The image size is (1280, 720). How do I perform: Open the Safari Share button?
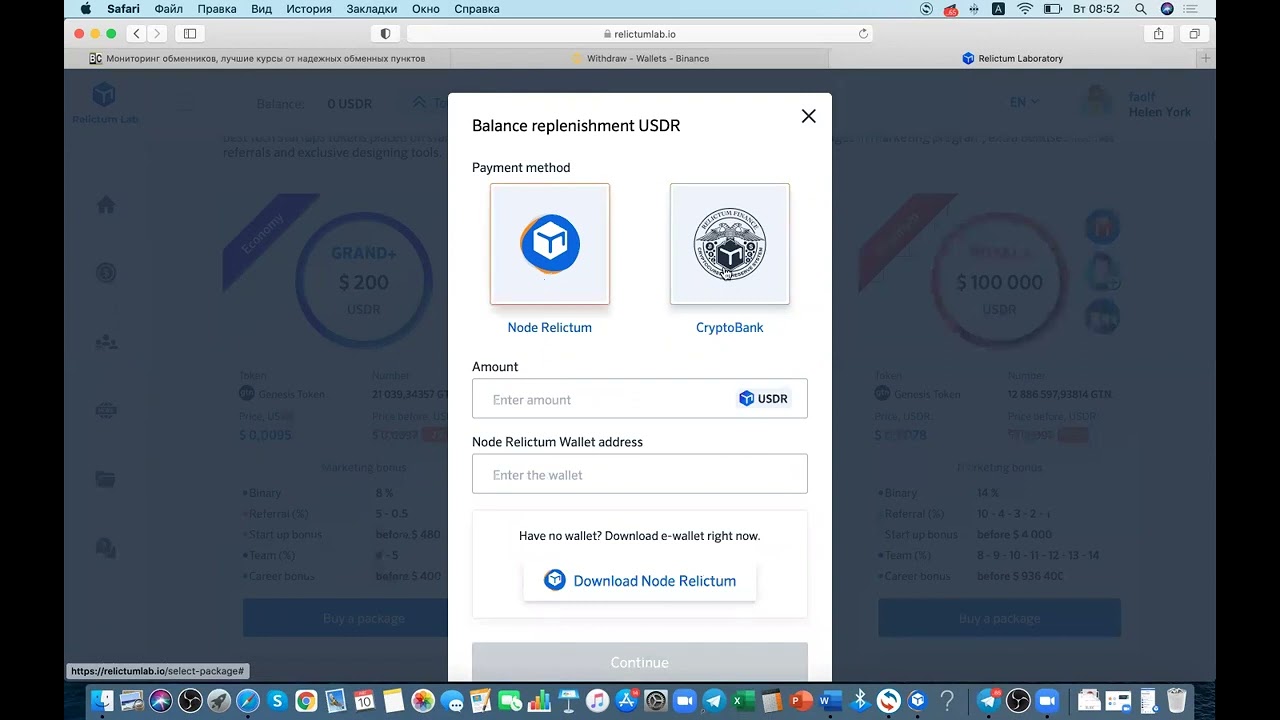tap(1158, 33)
